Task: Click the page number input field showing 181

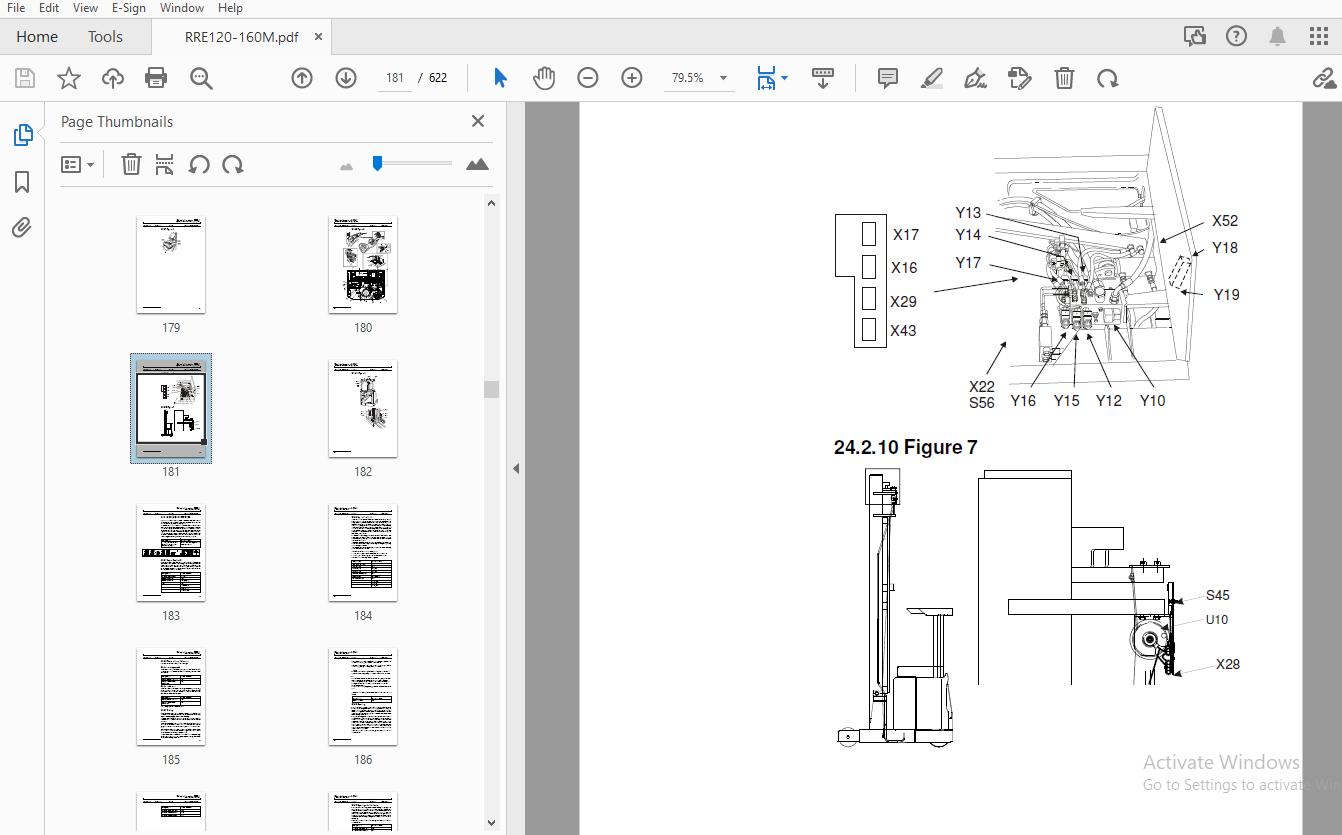Action: pyautogui.click(x=395, y=78)
